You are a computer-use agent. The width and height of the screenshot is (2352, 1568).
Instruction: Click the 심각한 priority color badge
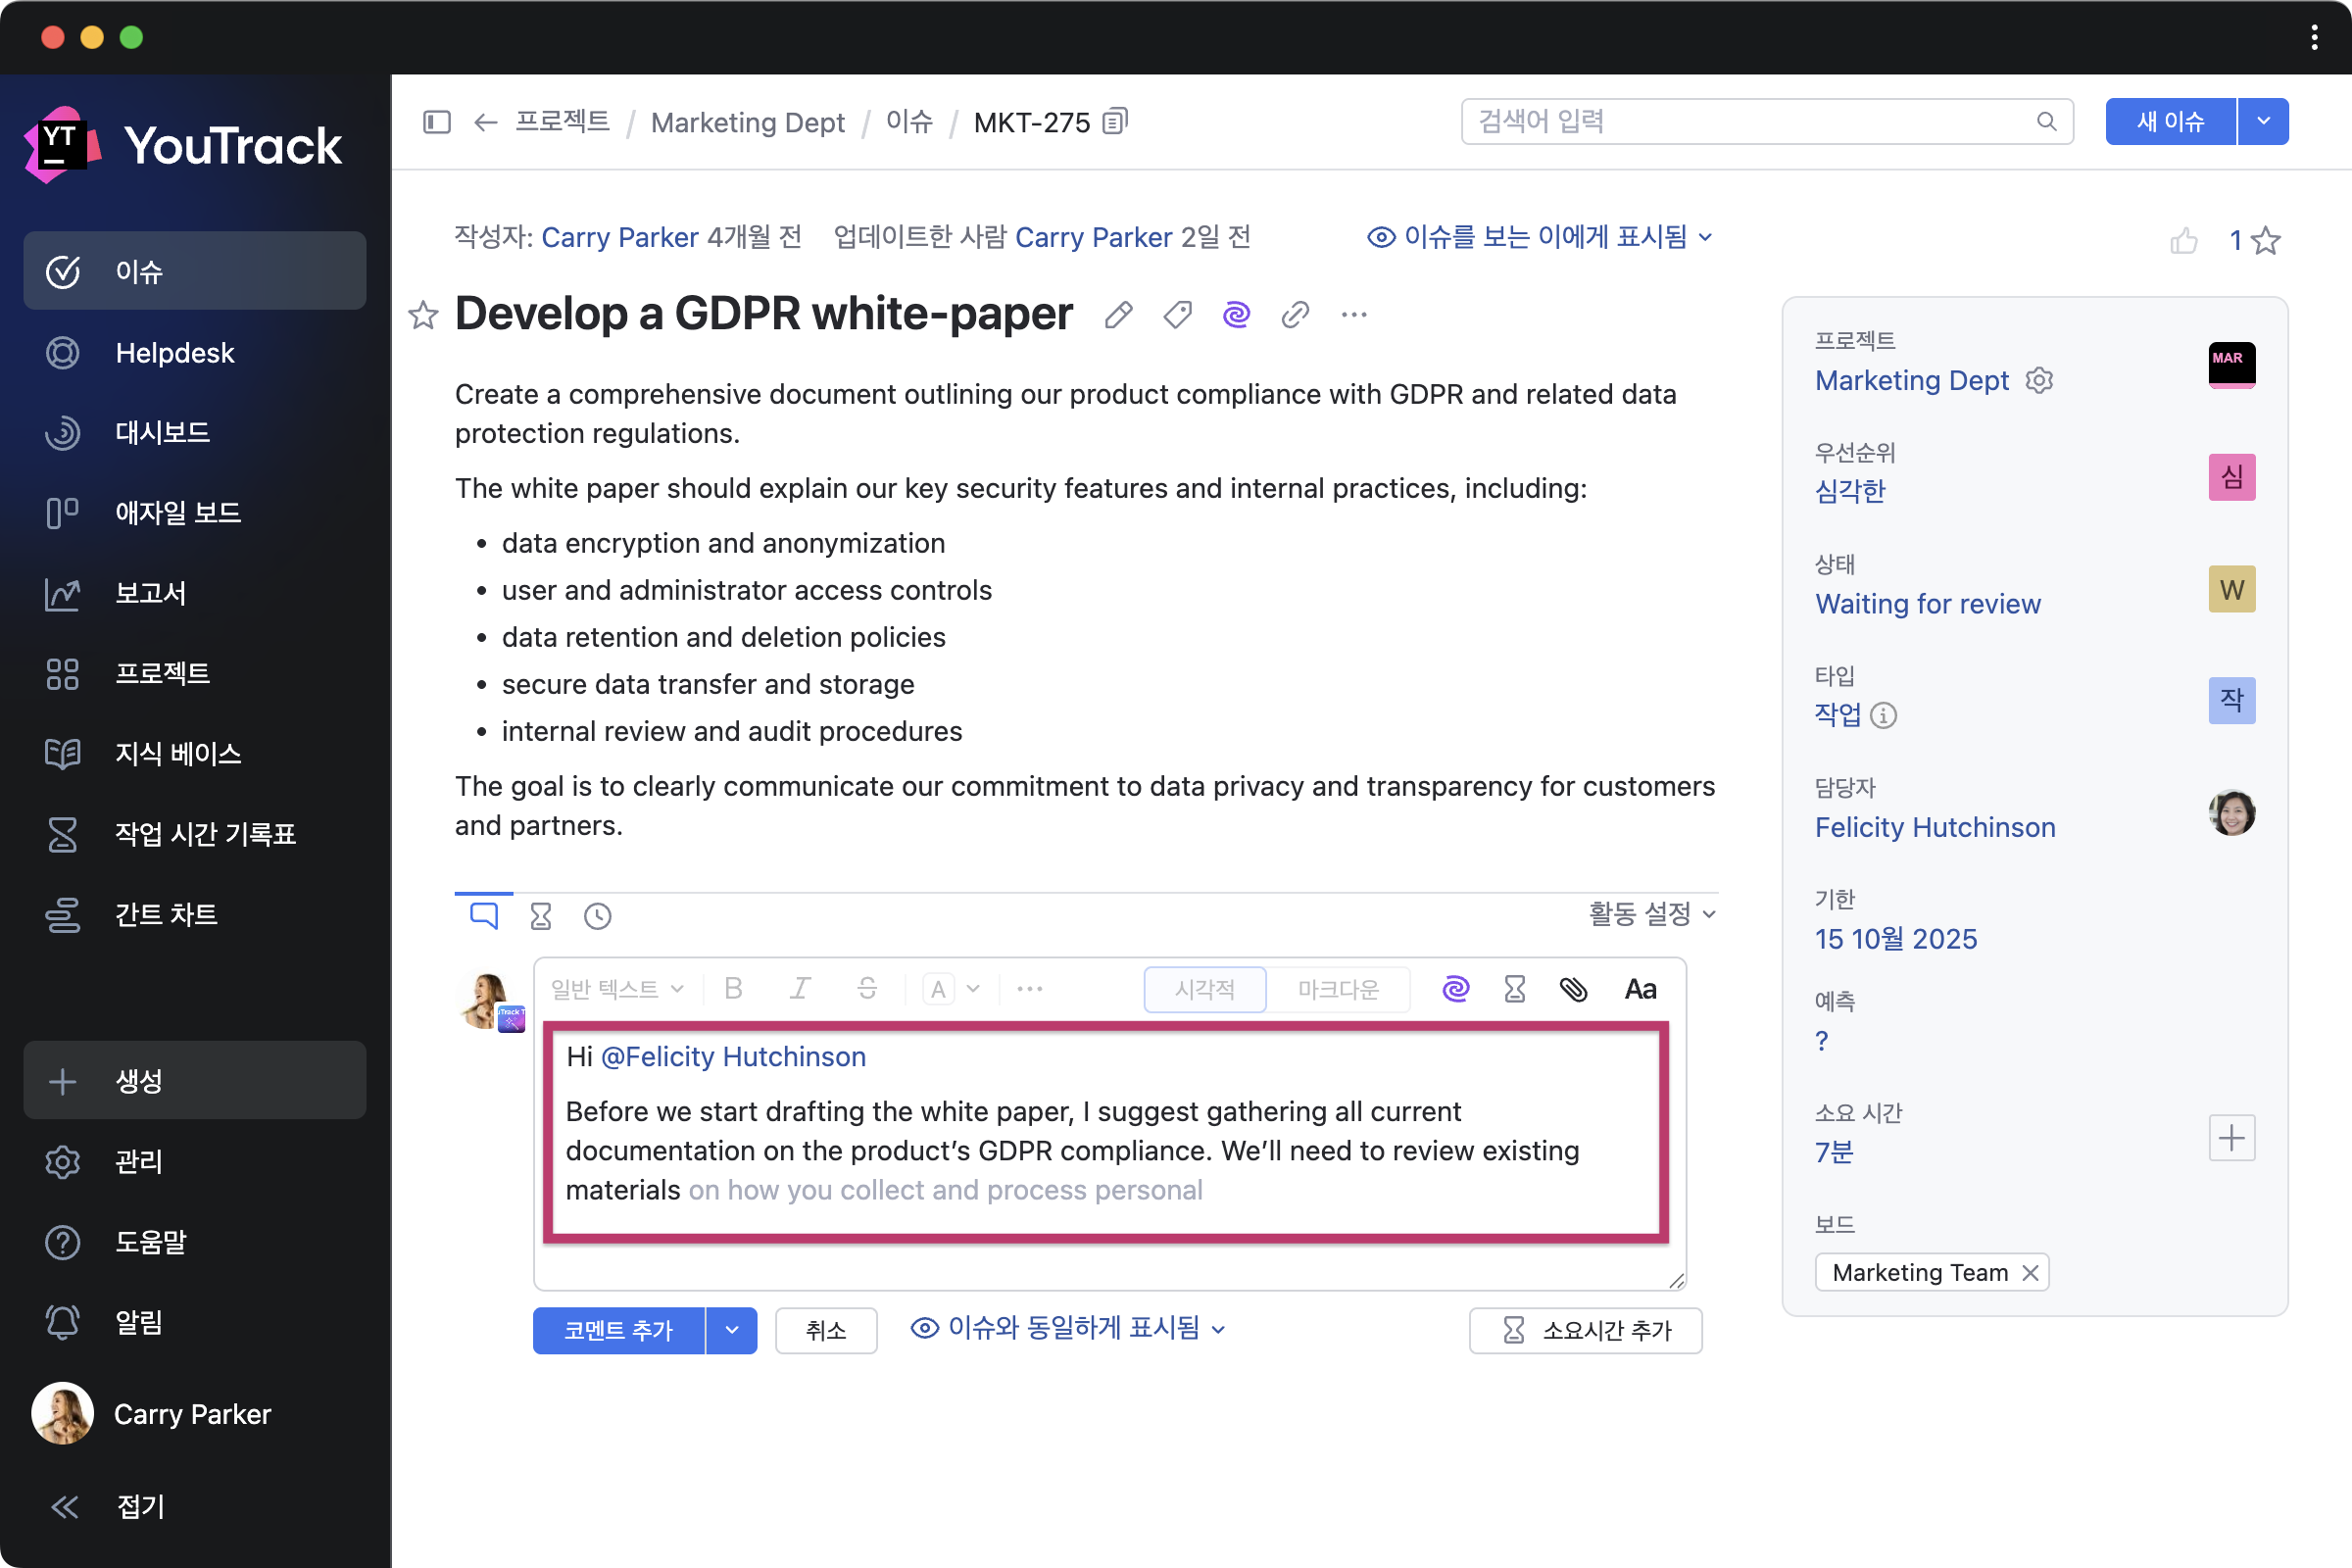(x=2231, y=477)
